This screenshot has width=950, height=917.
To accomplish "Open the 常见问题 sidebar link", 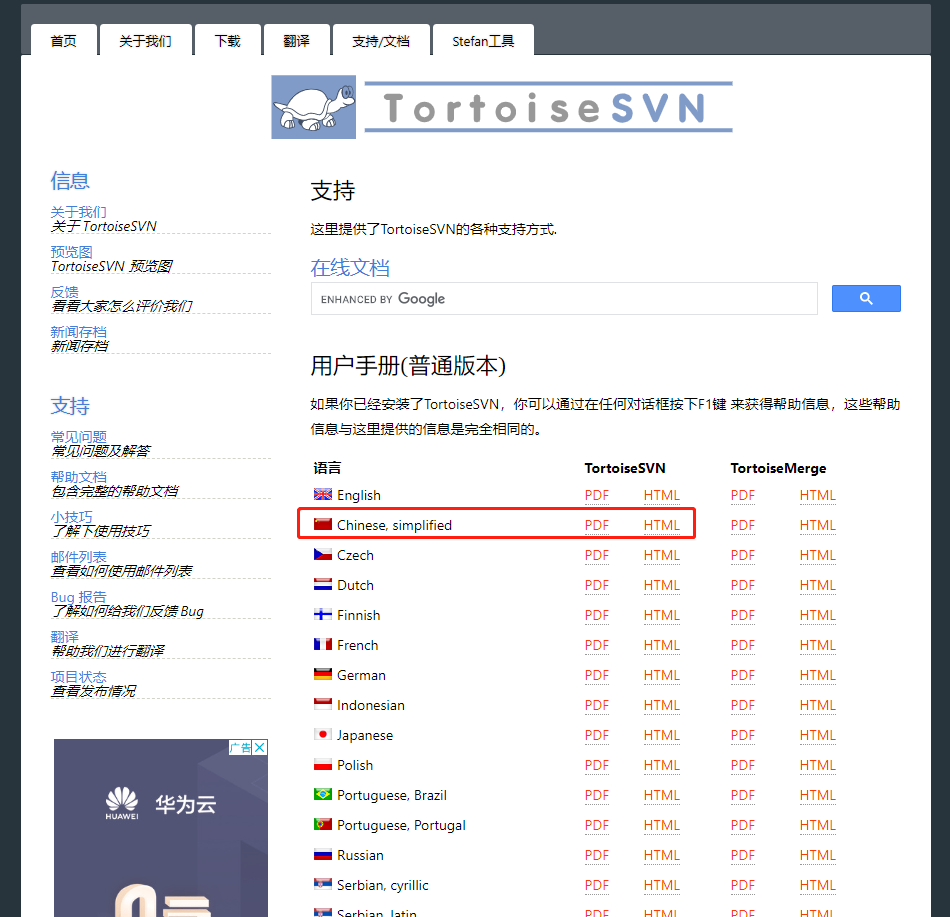I will click(78, 436).
